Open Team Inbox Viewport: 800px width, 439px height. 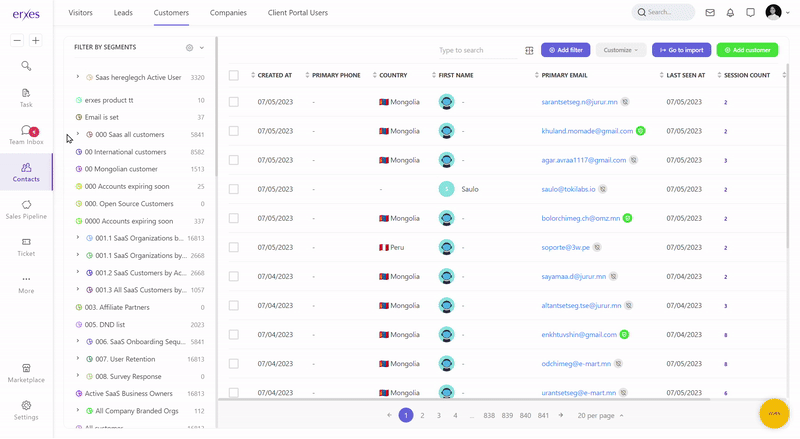[26, 135]
